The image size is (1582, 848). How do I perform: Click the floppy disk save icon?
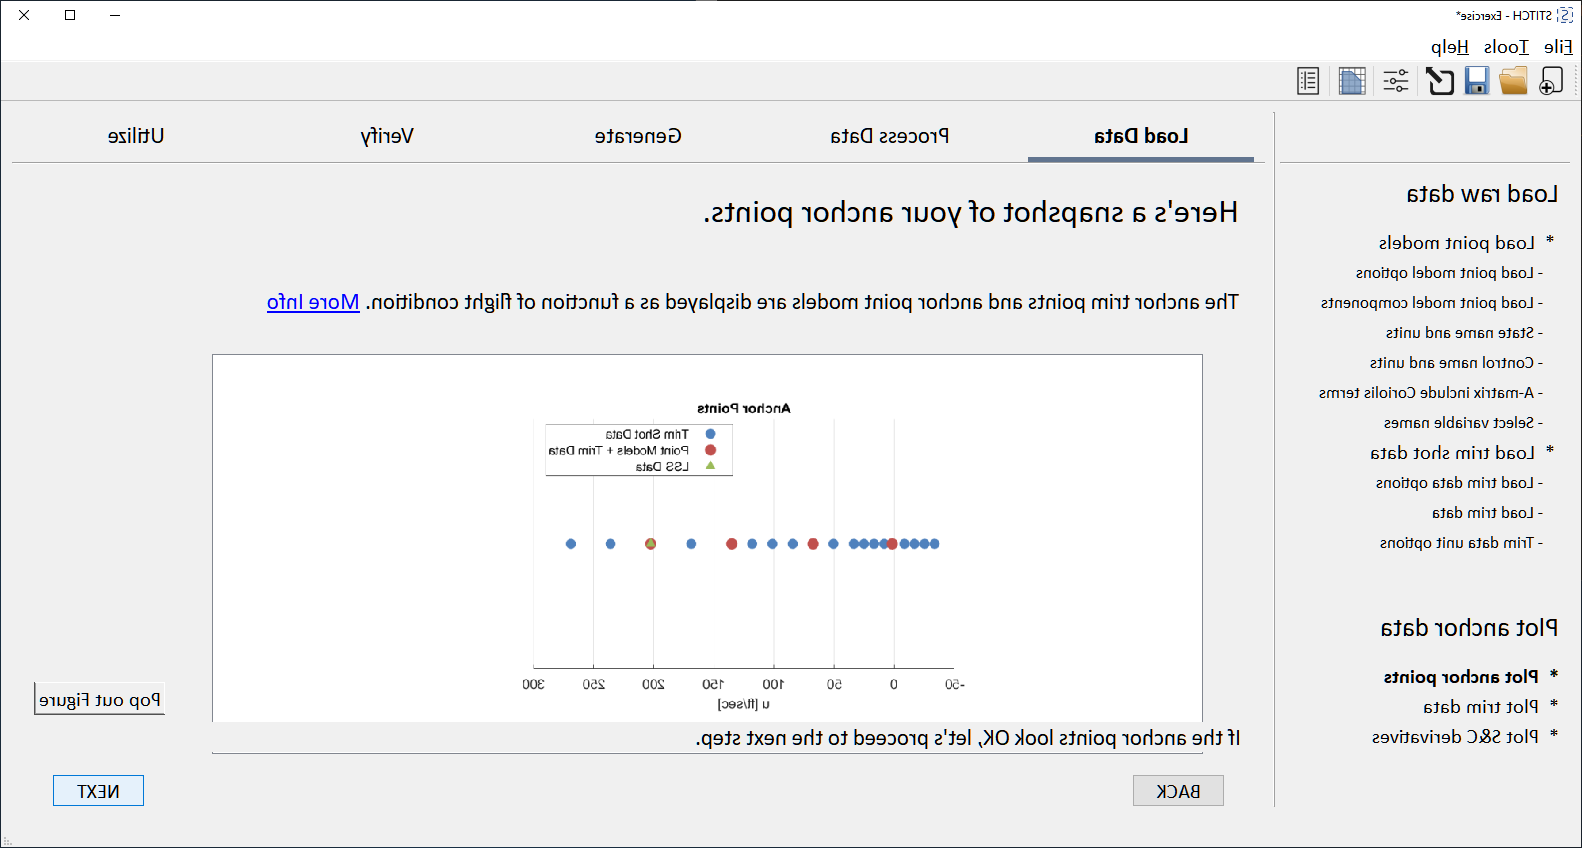(1477, 81)
